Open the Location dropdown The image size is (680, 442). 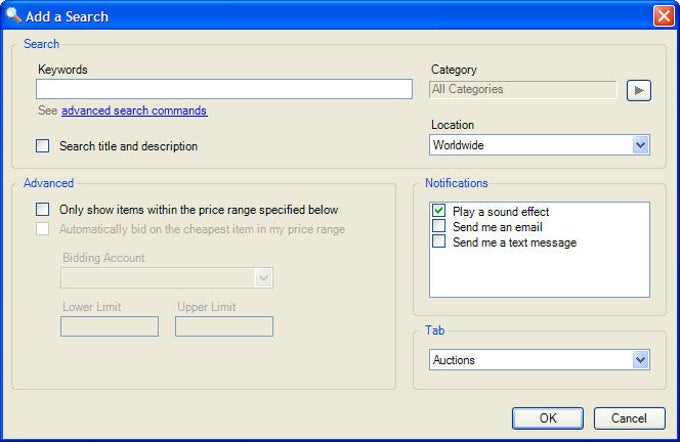[x=640, y=145]
